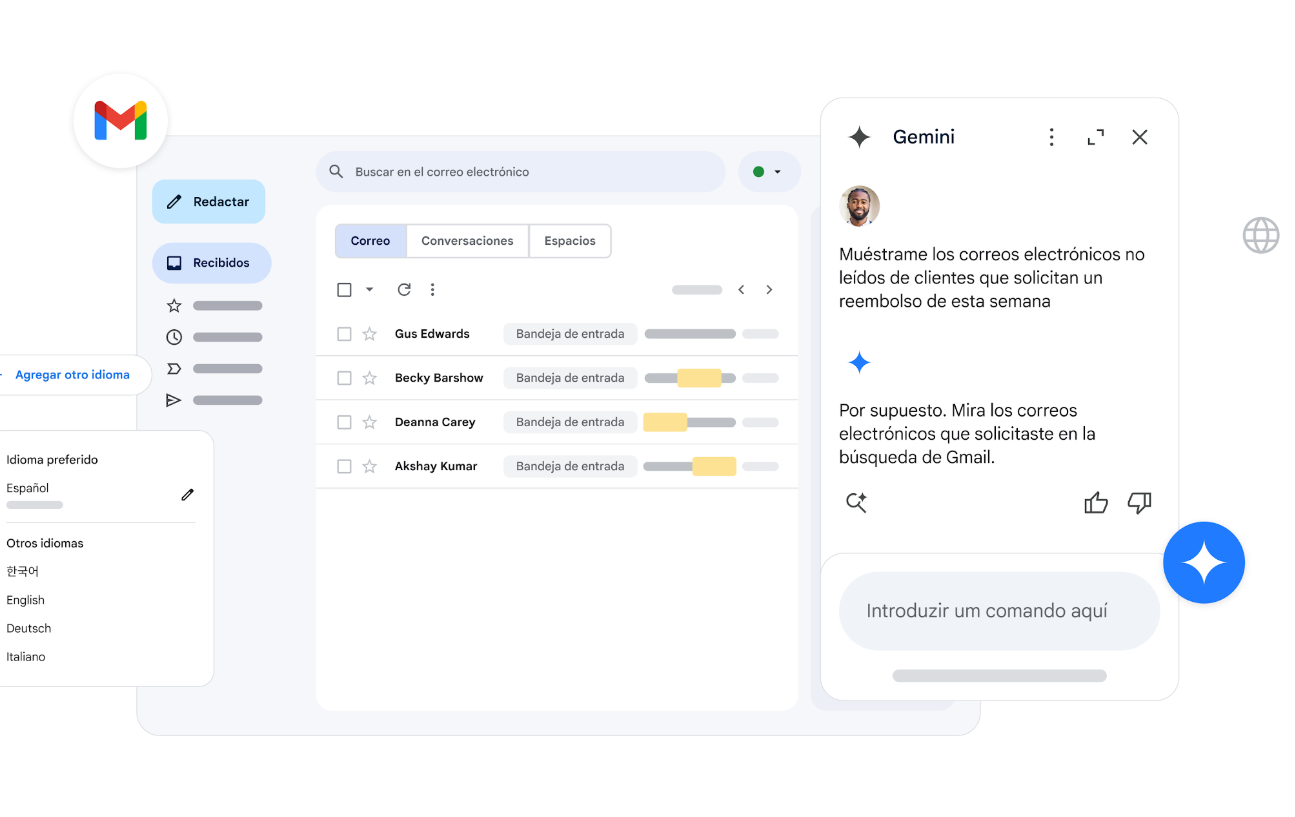The image size is (1295, 817).
Task: Open the Gmail logo icon
Action: [120, 120]
